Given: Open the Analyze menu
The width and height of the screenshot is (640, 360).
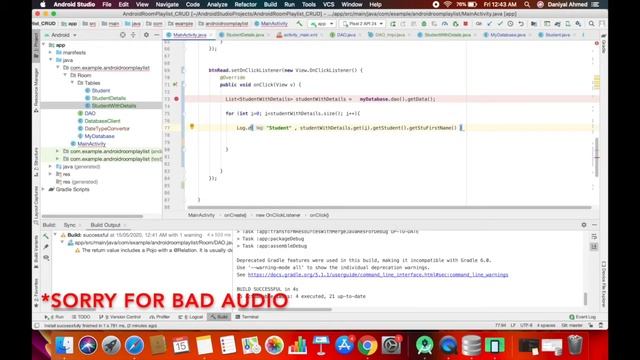Looking at the screenshot, I should pos(217,4).
